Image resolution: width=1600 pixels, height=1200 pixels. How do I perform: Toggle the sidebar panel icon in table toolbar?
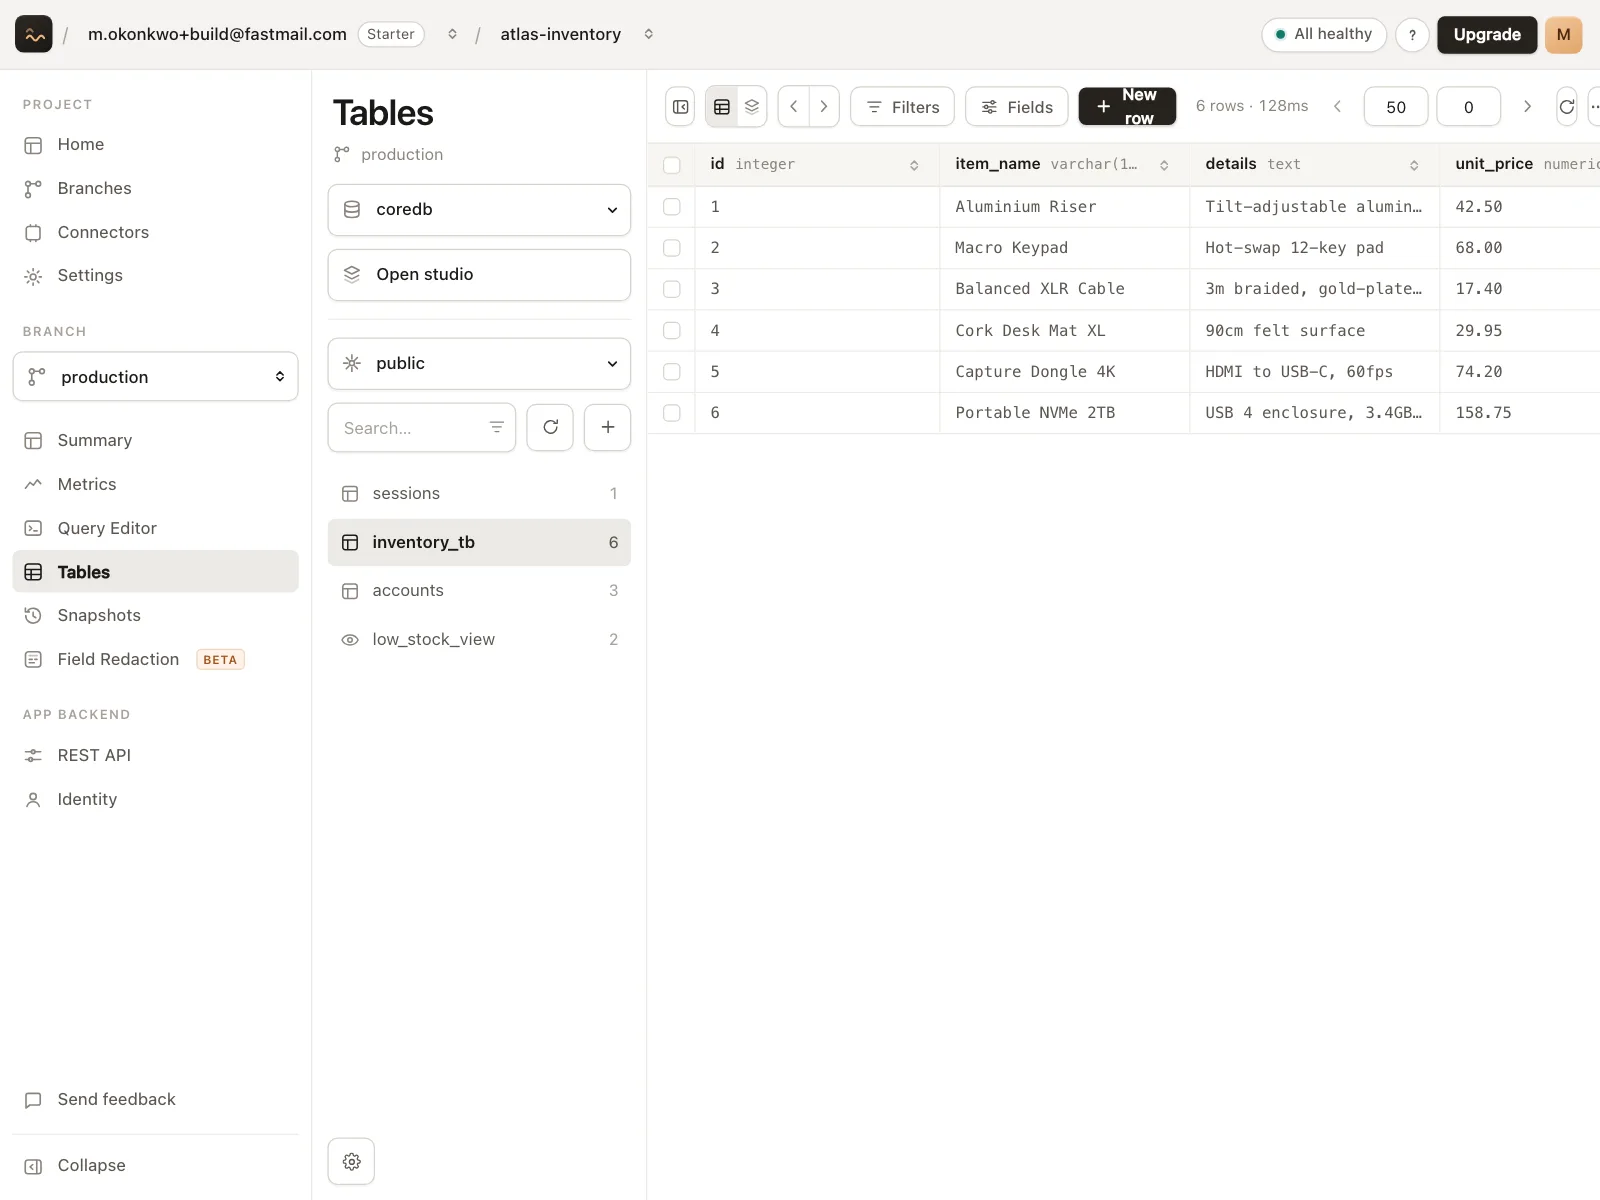(x=681, y=107)
